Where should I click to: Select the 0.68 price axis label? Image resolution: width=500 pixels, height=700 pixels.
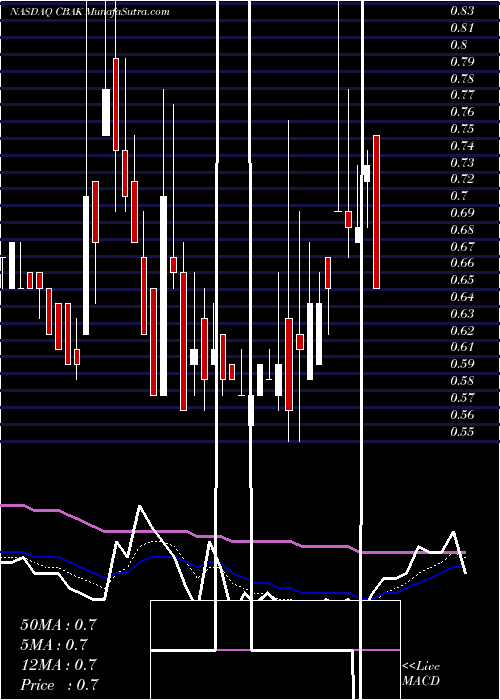462,230
